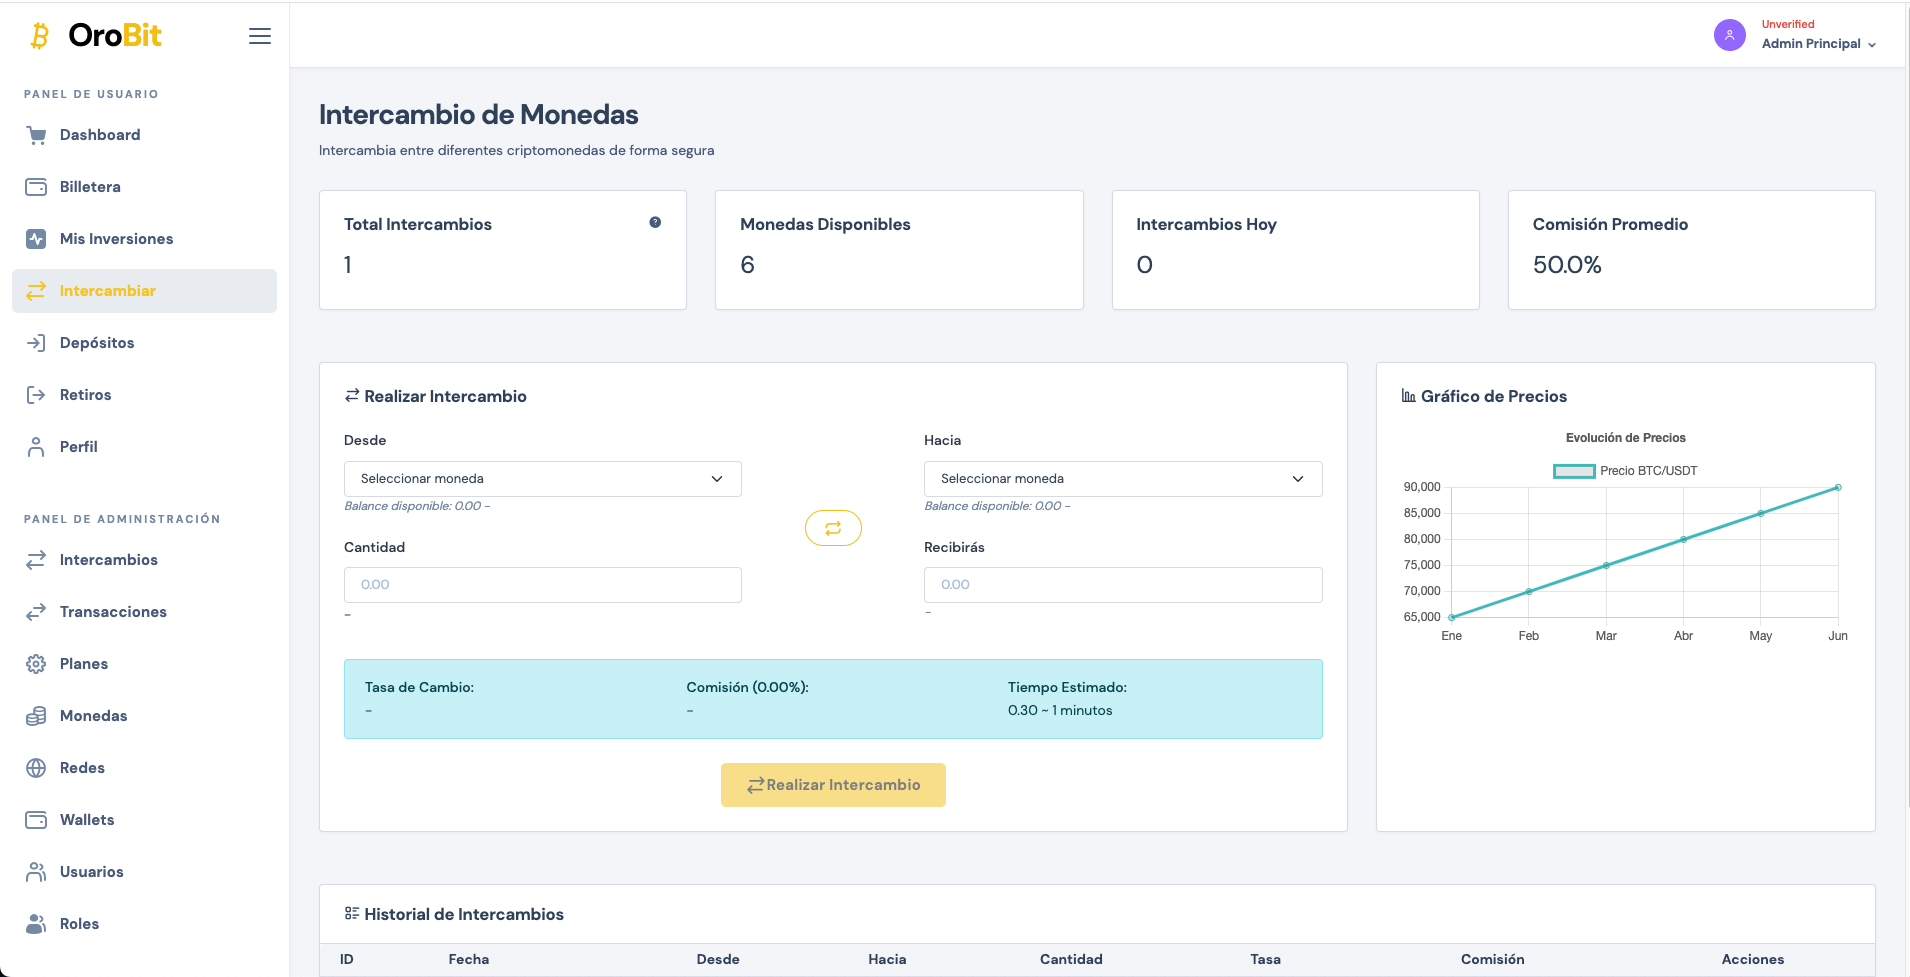Click the yellow Realizar Intercambio button
This screenshot has width=1910, height=977.
coord(833,785)
